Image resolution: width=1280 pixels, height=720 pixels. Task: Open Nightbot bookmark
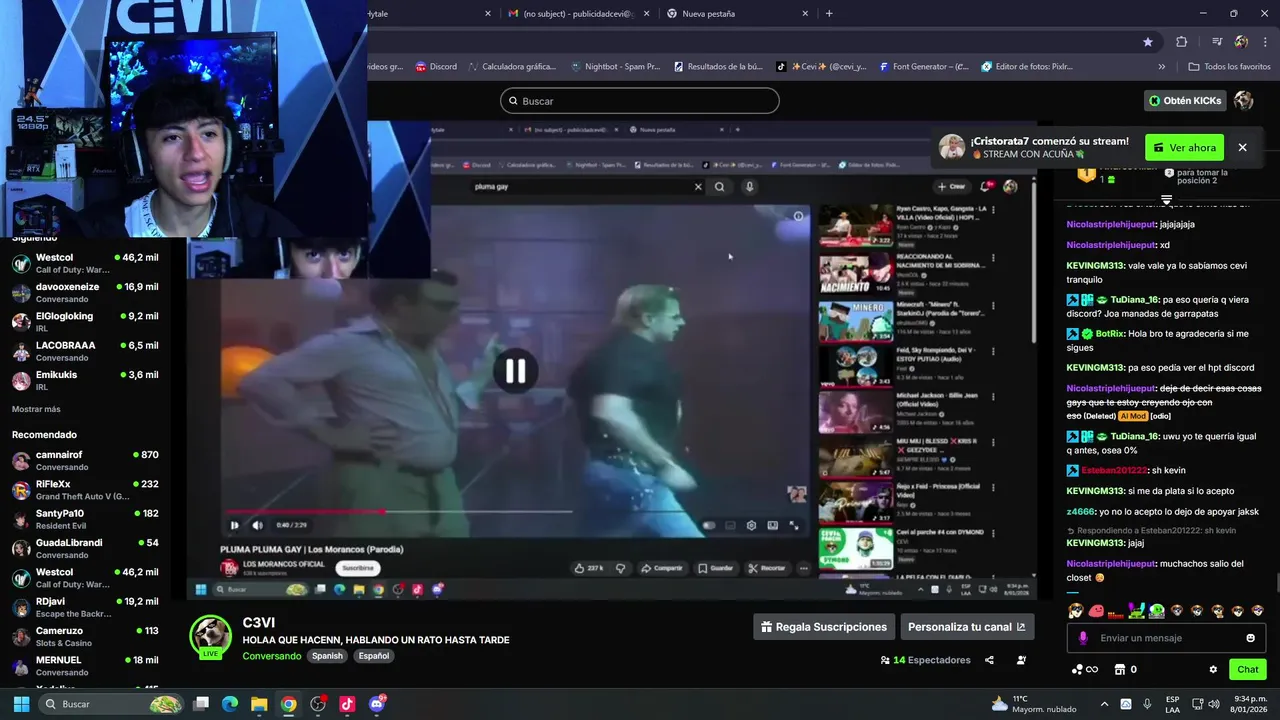pos(615,67)
